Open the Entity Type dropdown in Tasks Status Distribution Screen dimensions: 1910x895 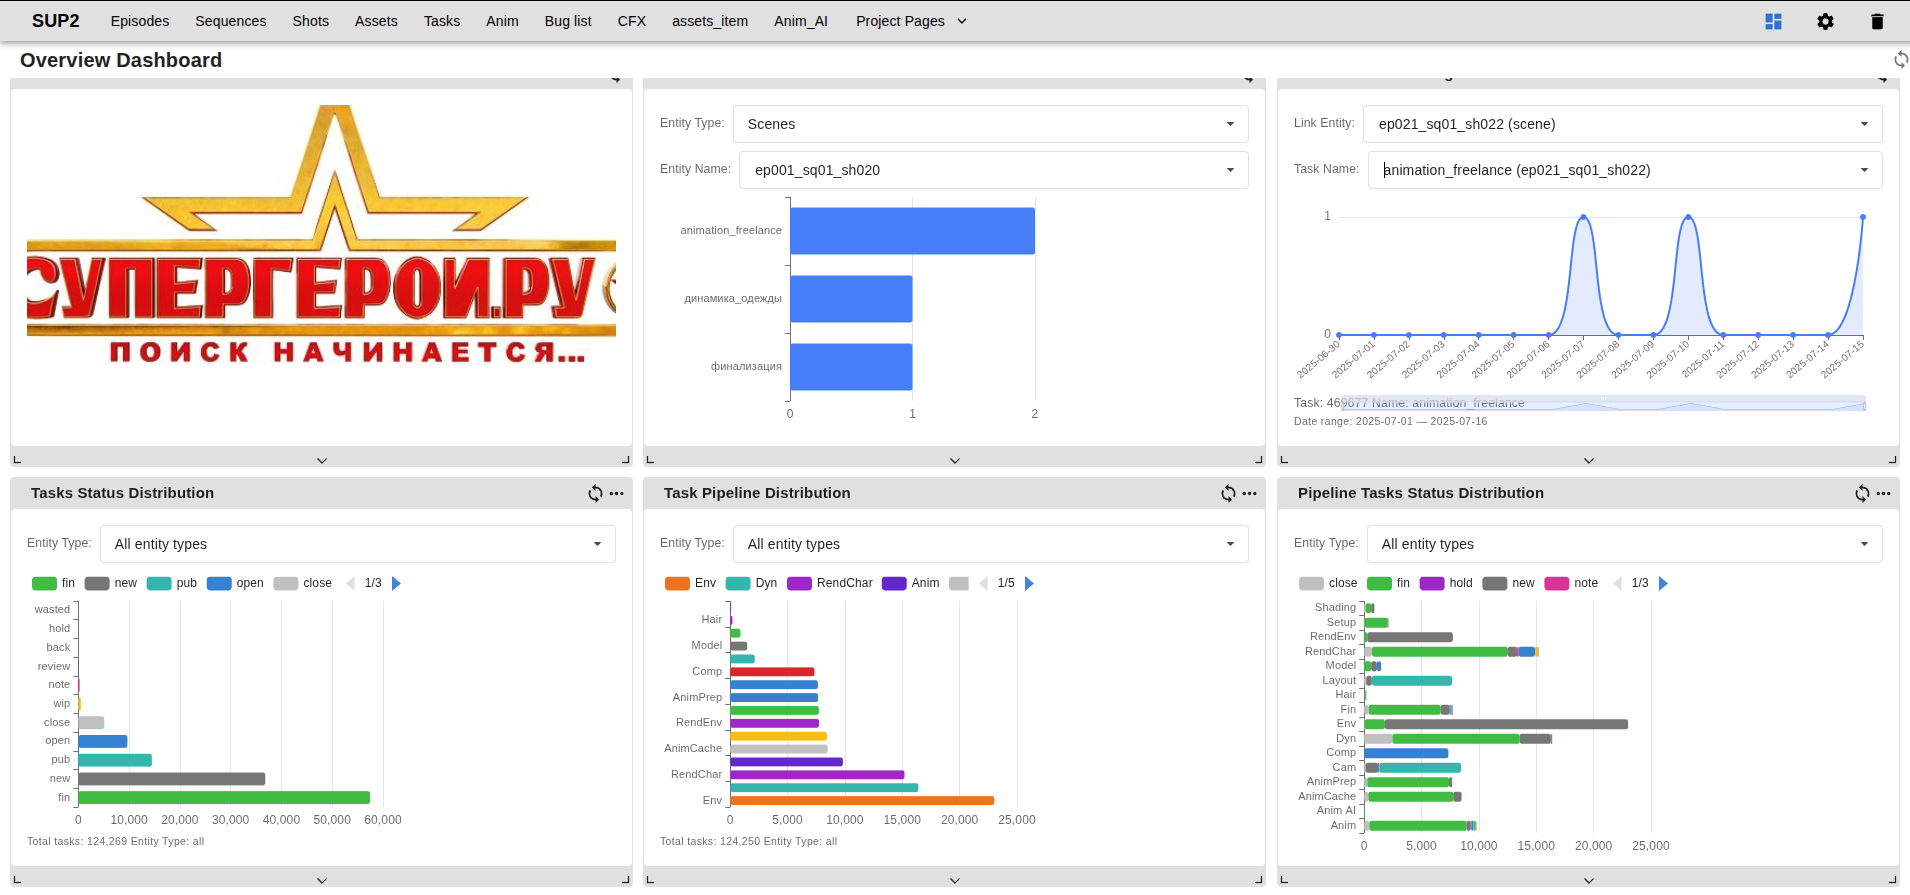point(358,544)
